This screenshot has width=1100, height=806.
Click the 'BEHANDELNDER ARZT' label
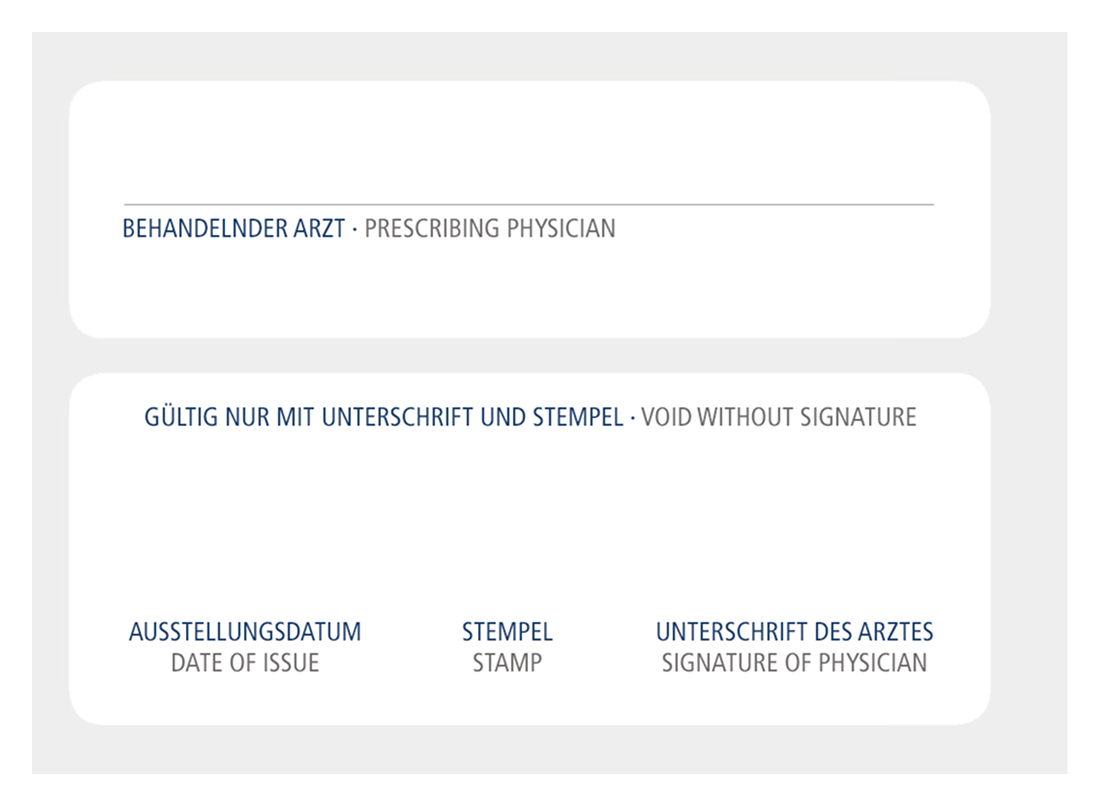234,229
